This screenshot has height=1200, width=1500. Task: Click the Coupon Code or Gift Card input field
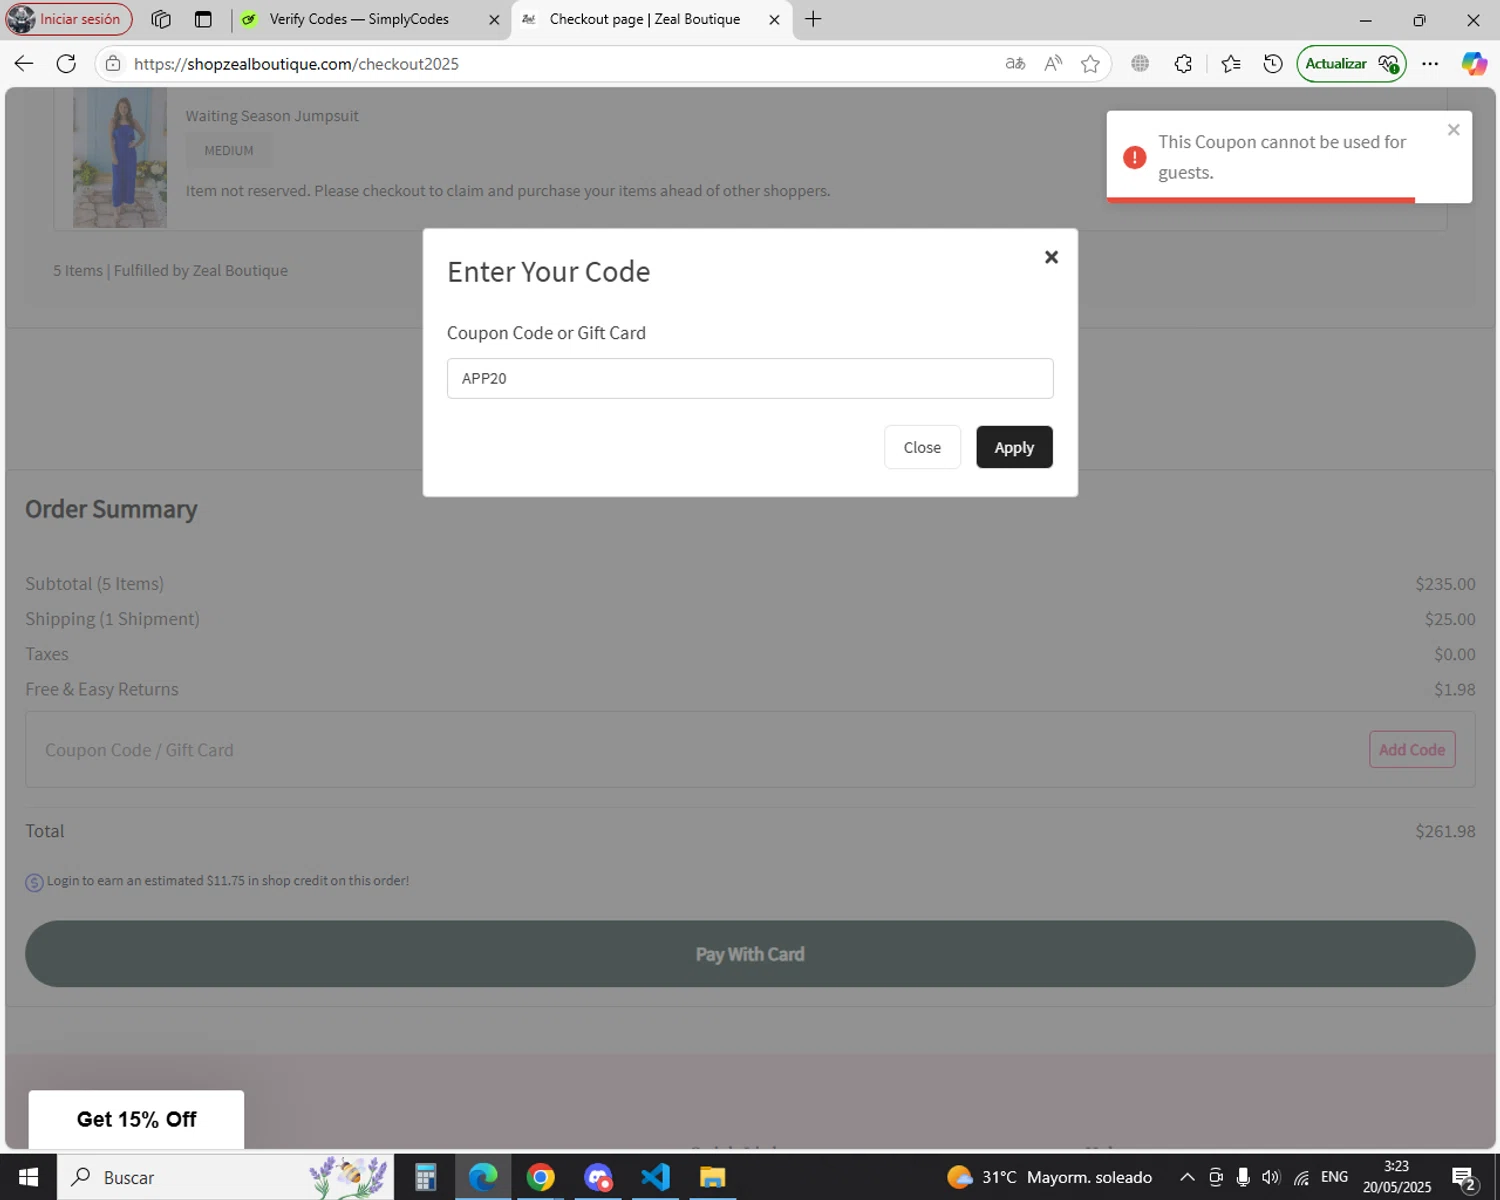coord(750,378)
